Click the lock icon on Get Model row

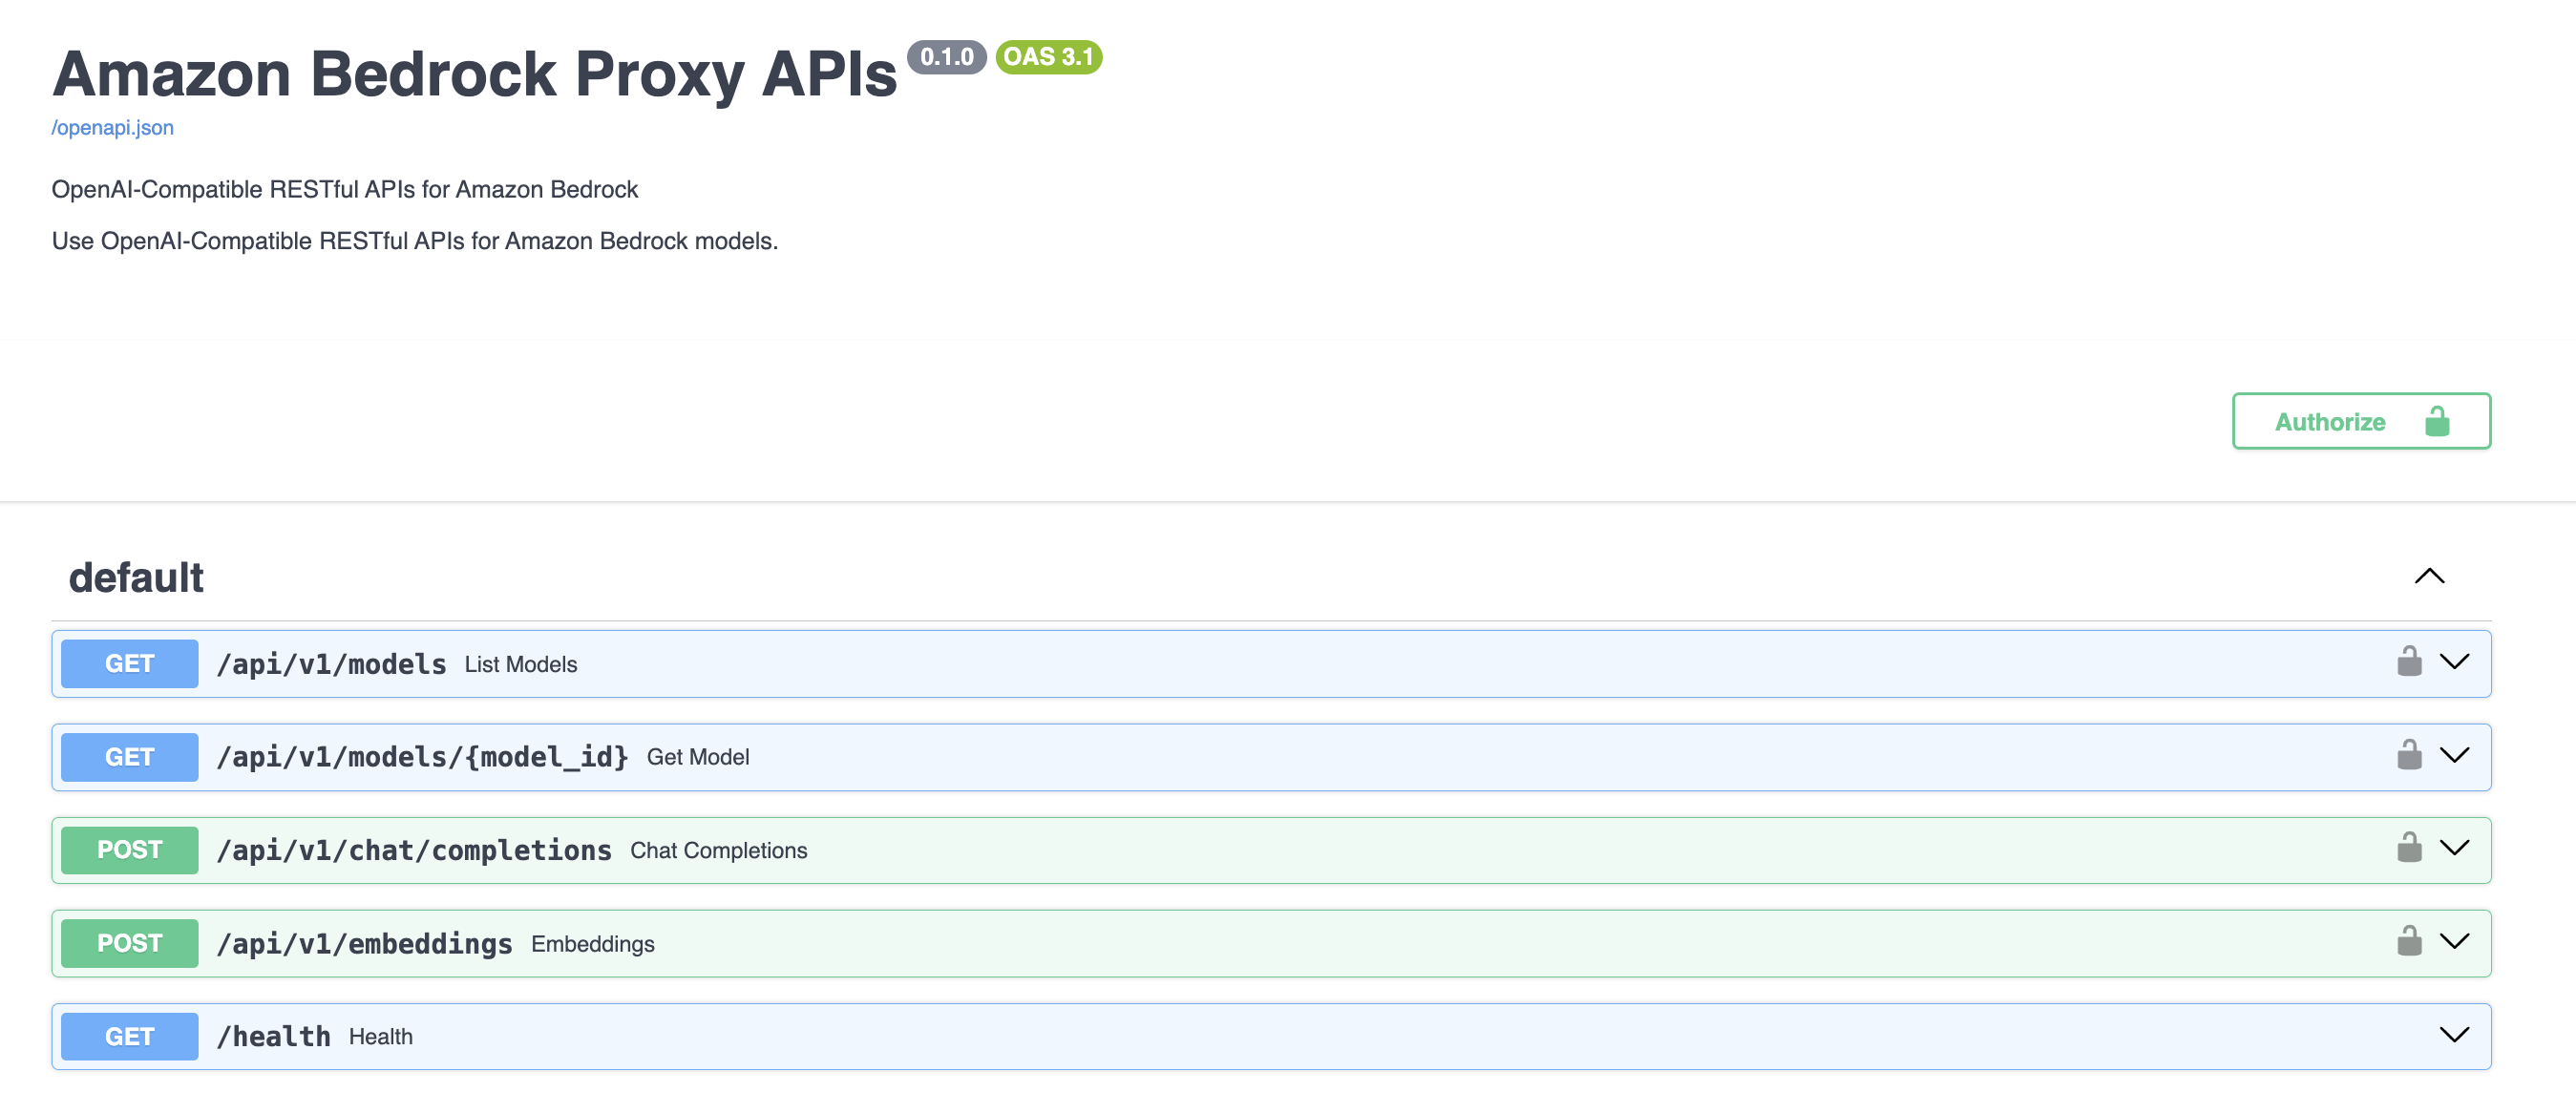point(2409,755)
